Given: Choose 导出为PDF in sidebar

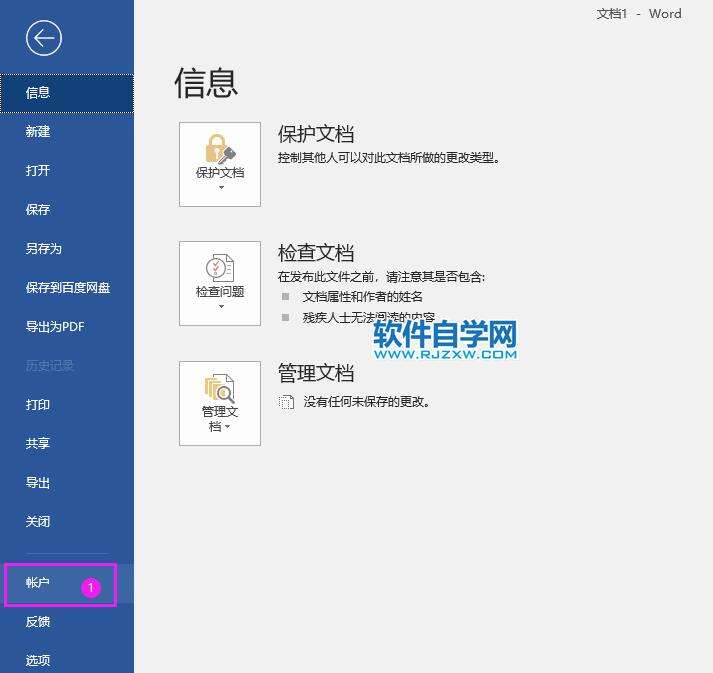Looking at the screenshot, I should [66, 327].
